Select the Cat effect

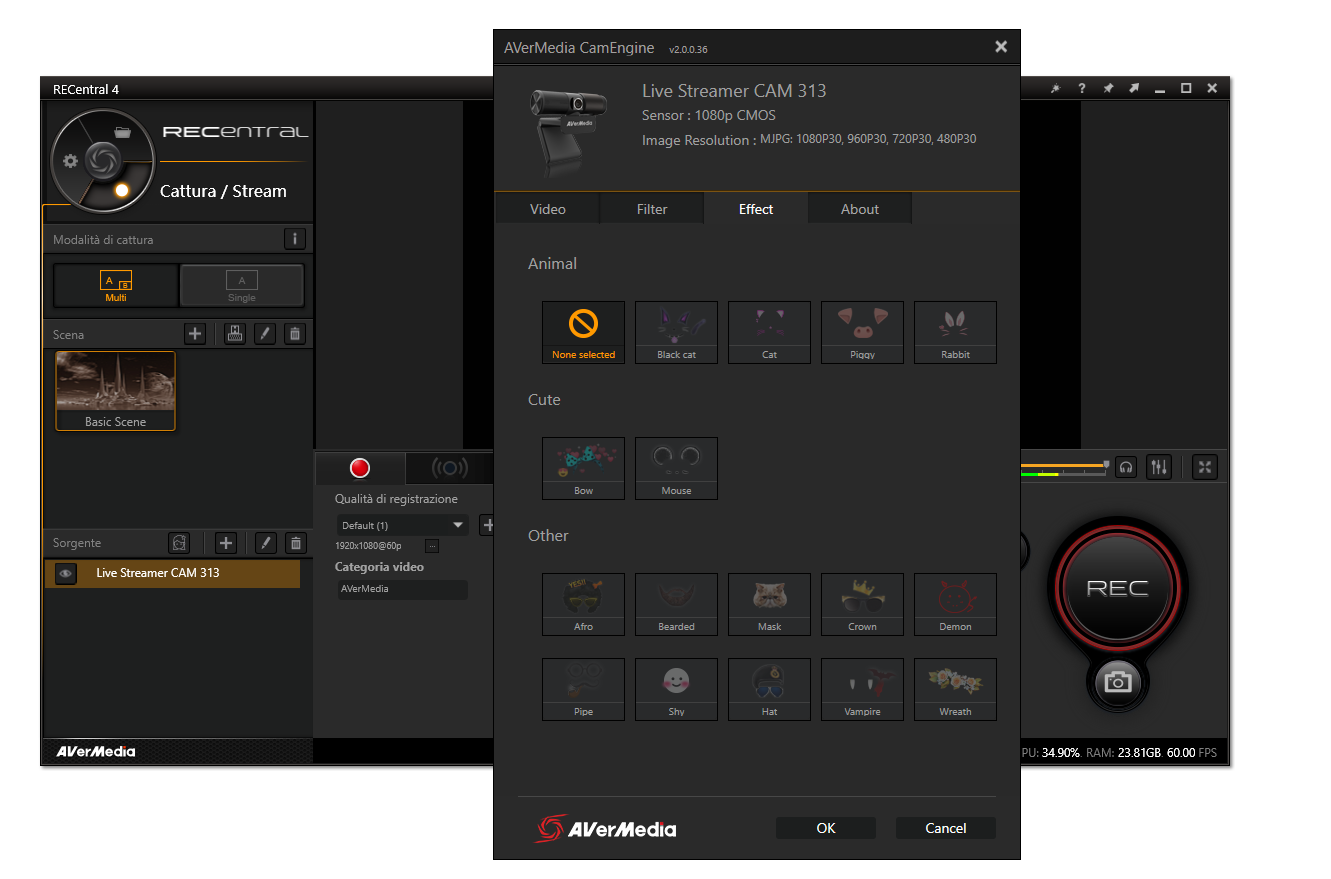(x=769, y=332)
